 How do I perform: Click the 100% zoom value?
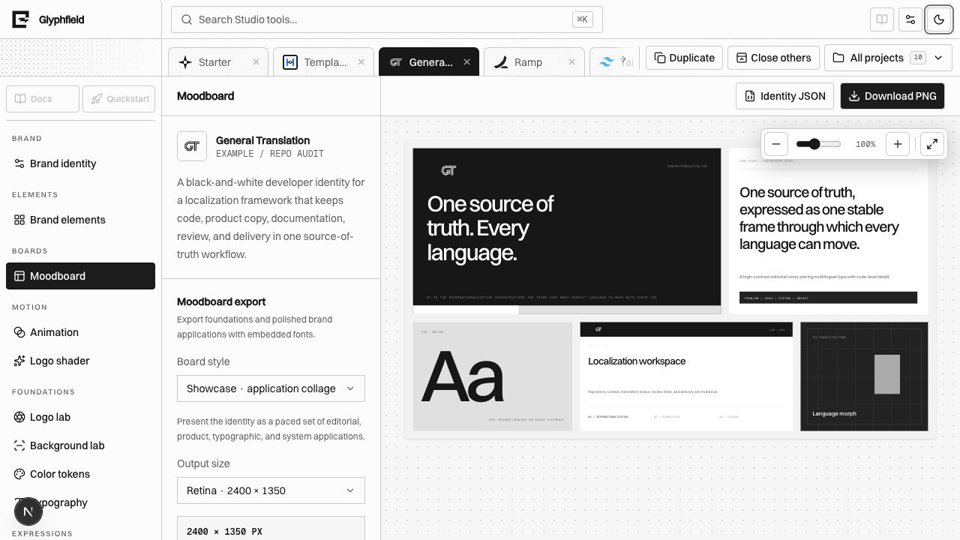865,144
